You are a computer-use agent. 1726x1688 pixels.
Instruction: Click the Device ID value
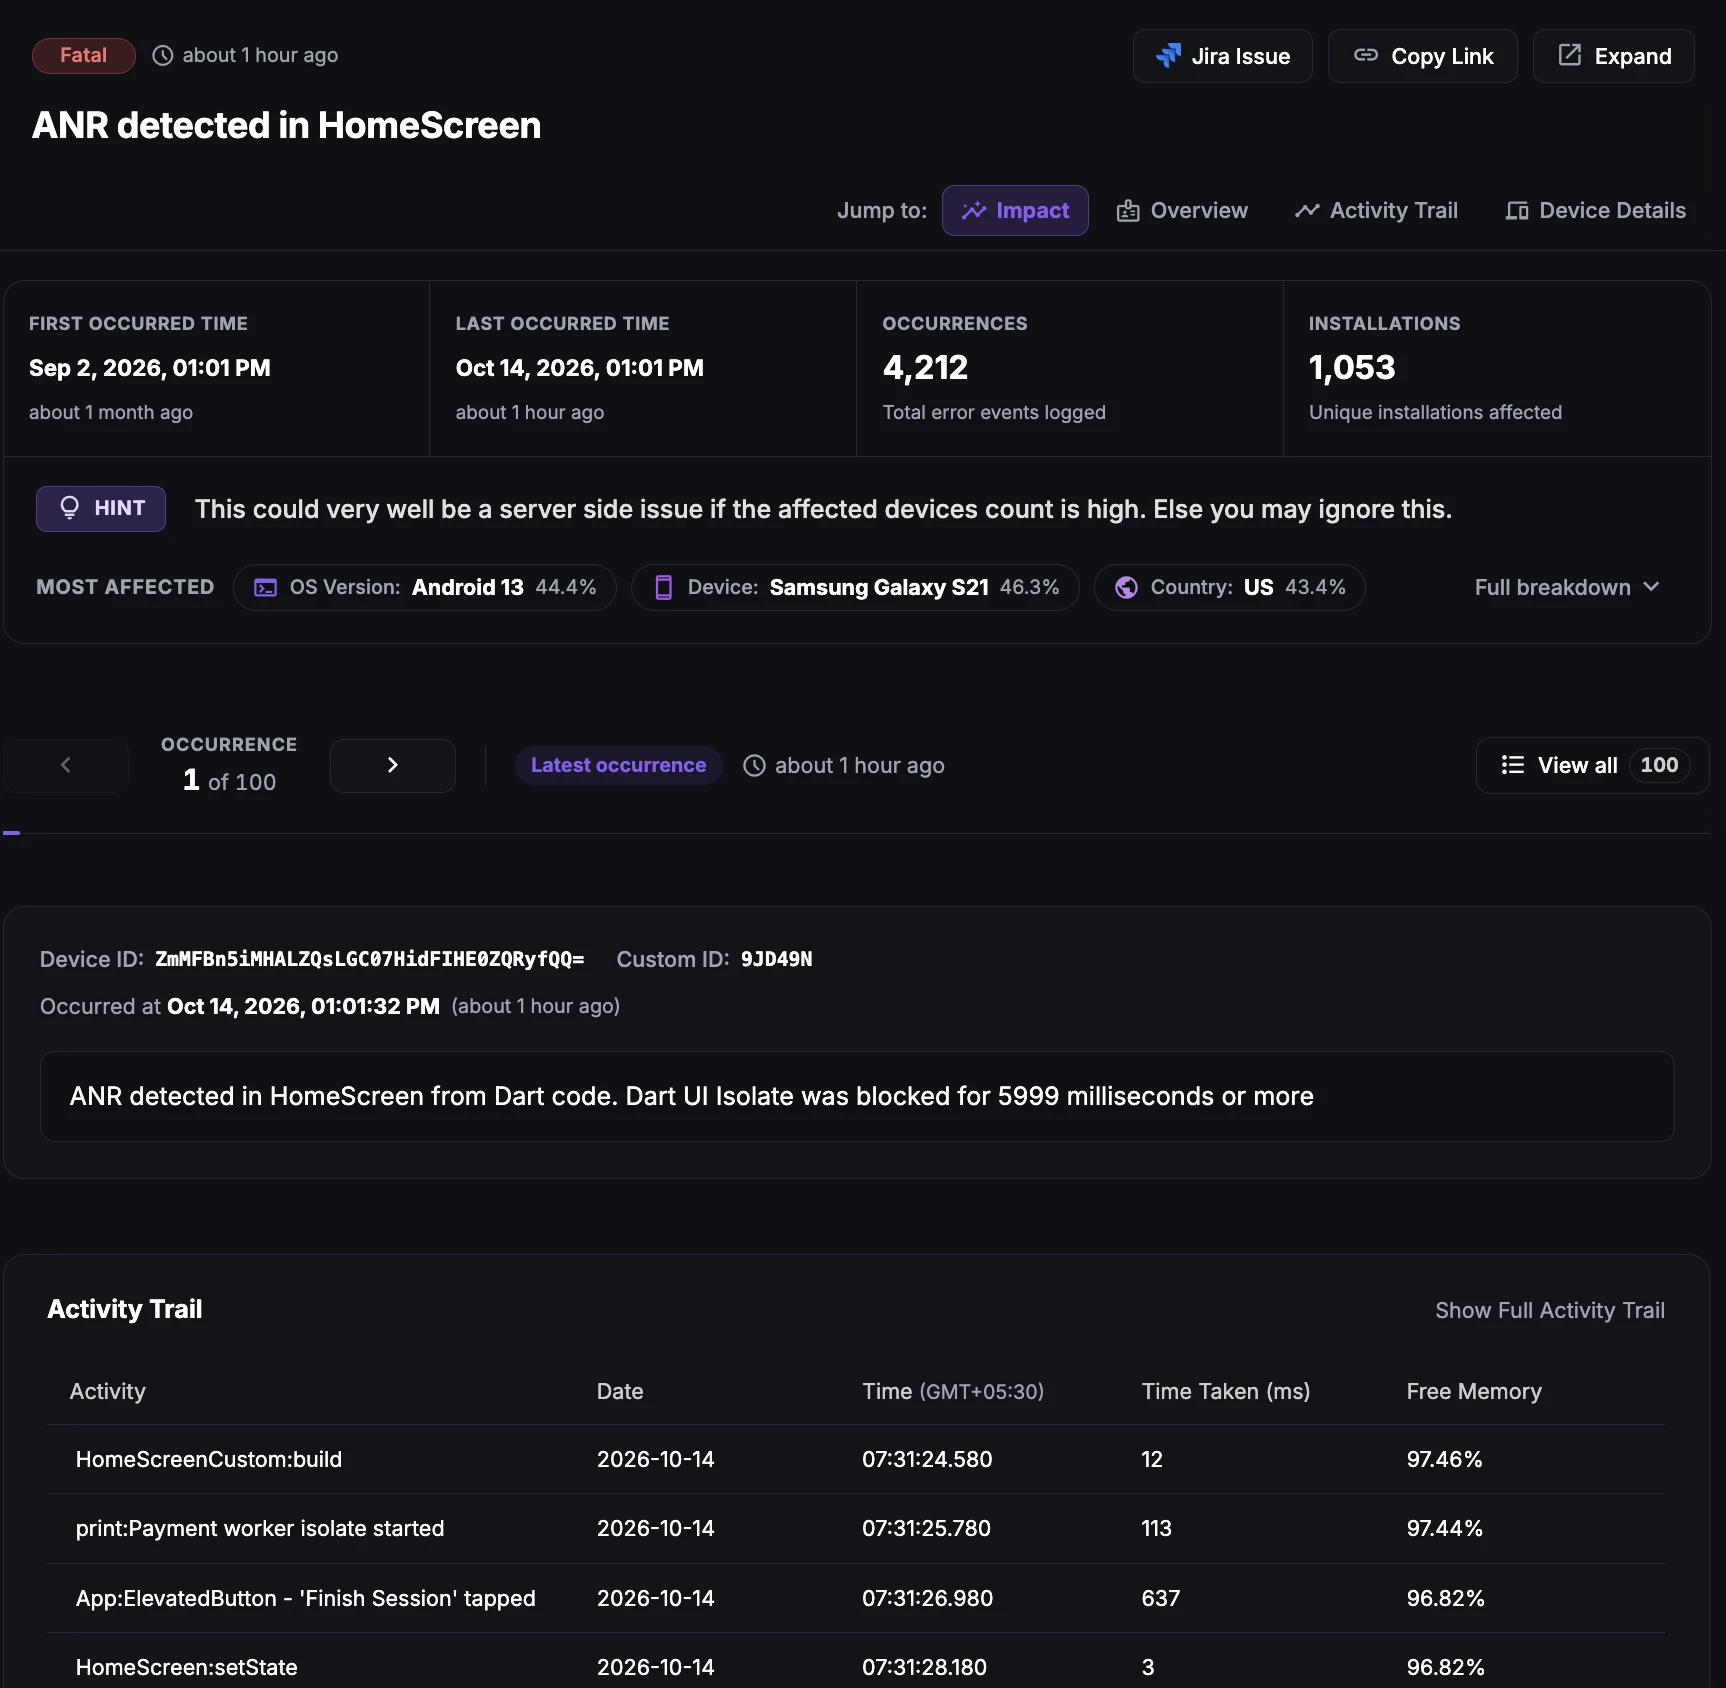(x=369, y=959)
